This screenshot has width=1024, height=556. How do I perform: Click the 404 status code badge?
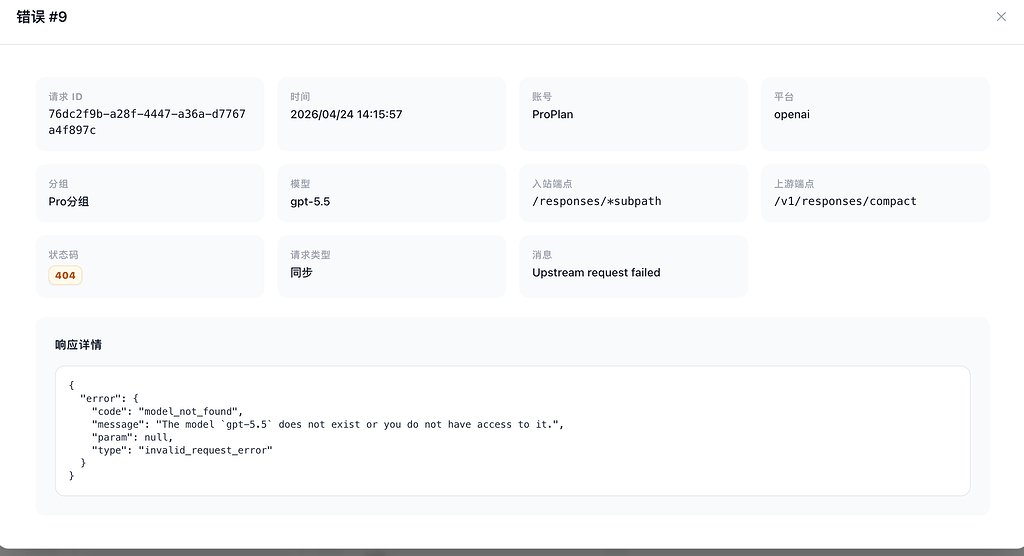point(65,275)
